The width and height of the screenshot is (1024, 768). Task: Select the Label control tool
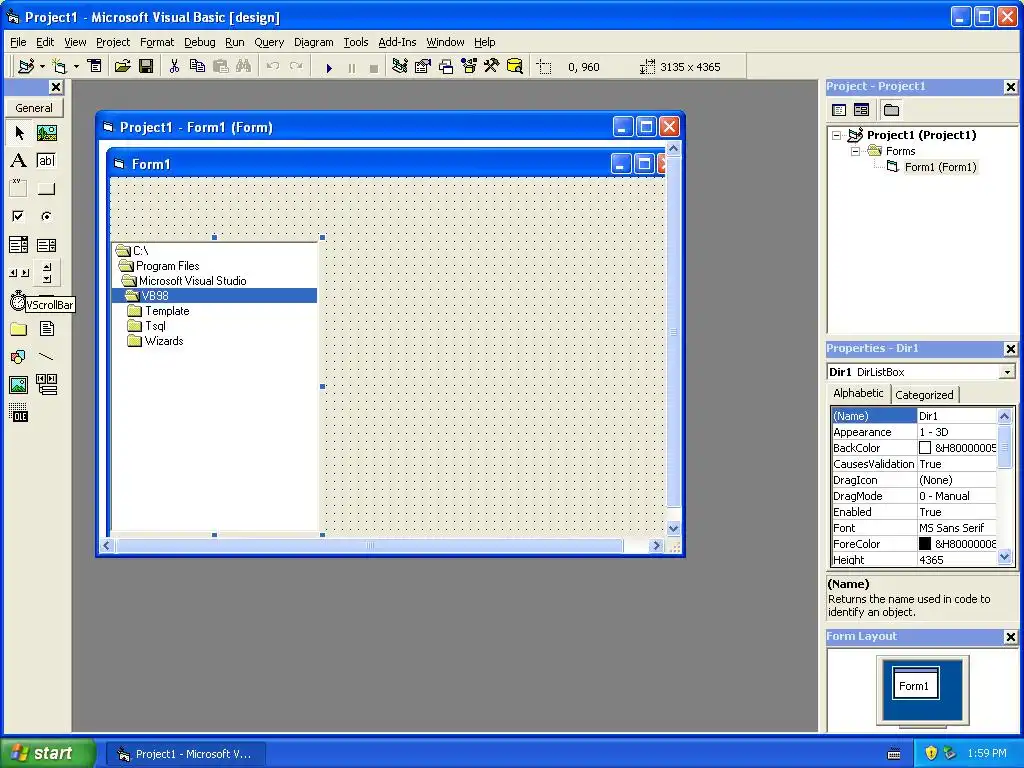click(x=19, y=161)
